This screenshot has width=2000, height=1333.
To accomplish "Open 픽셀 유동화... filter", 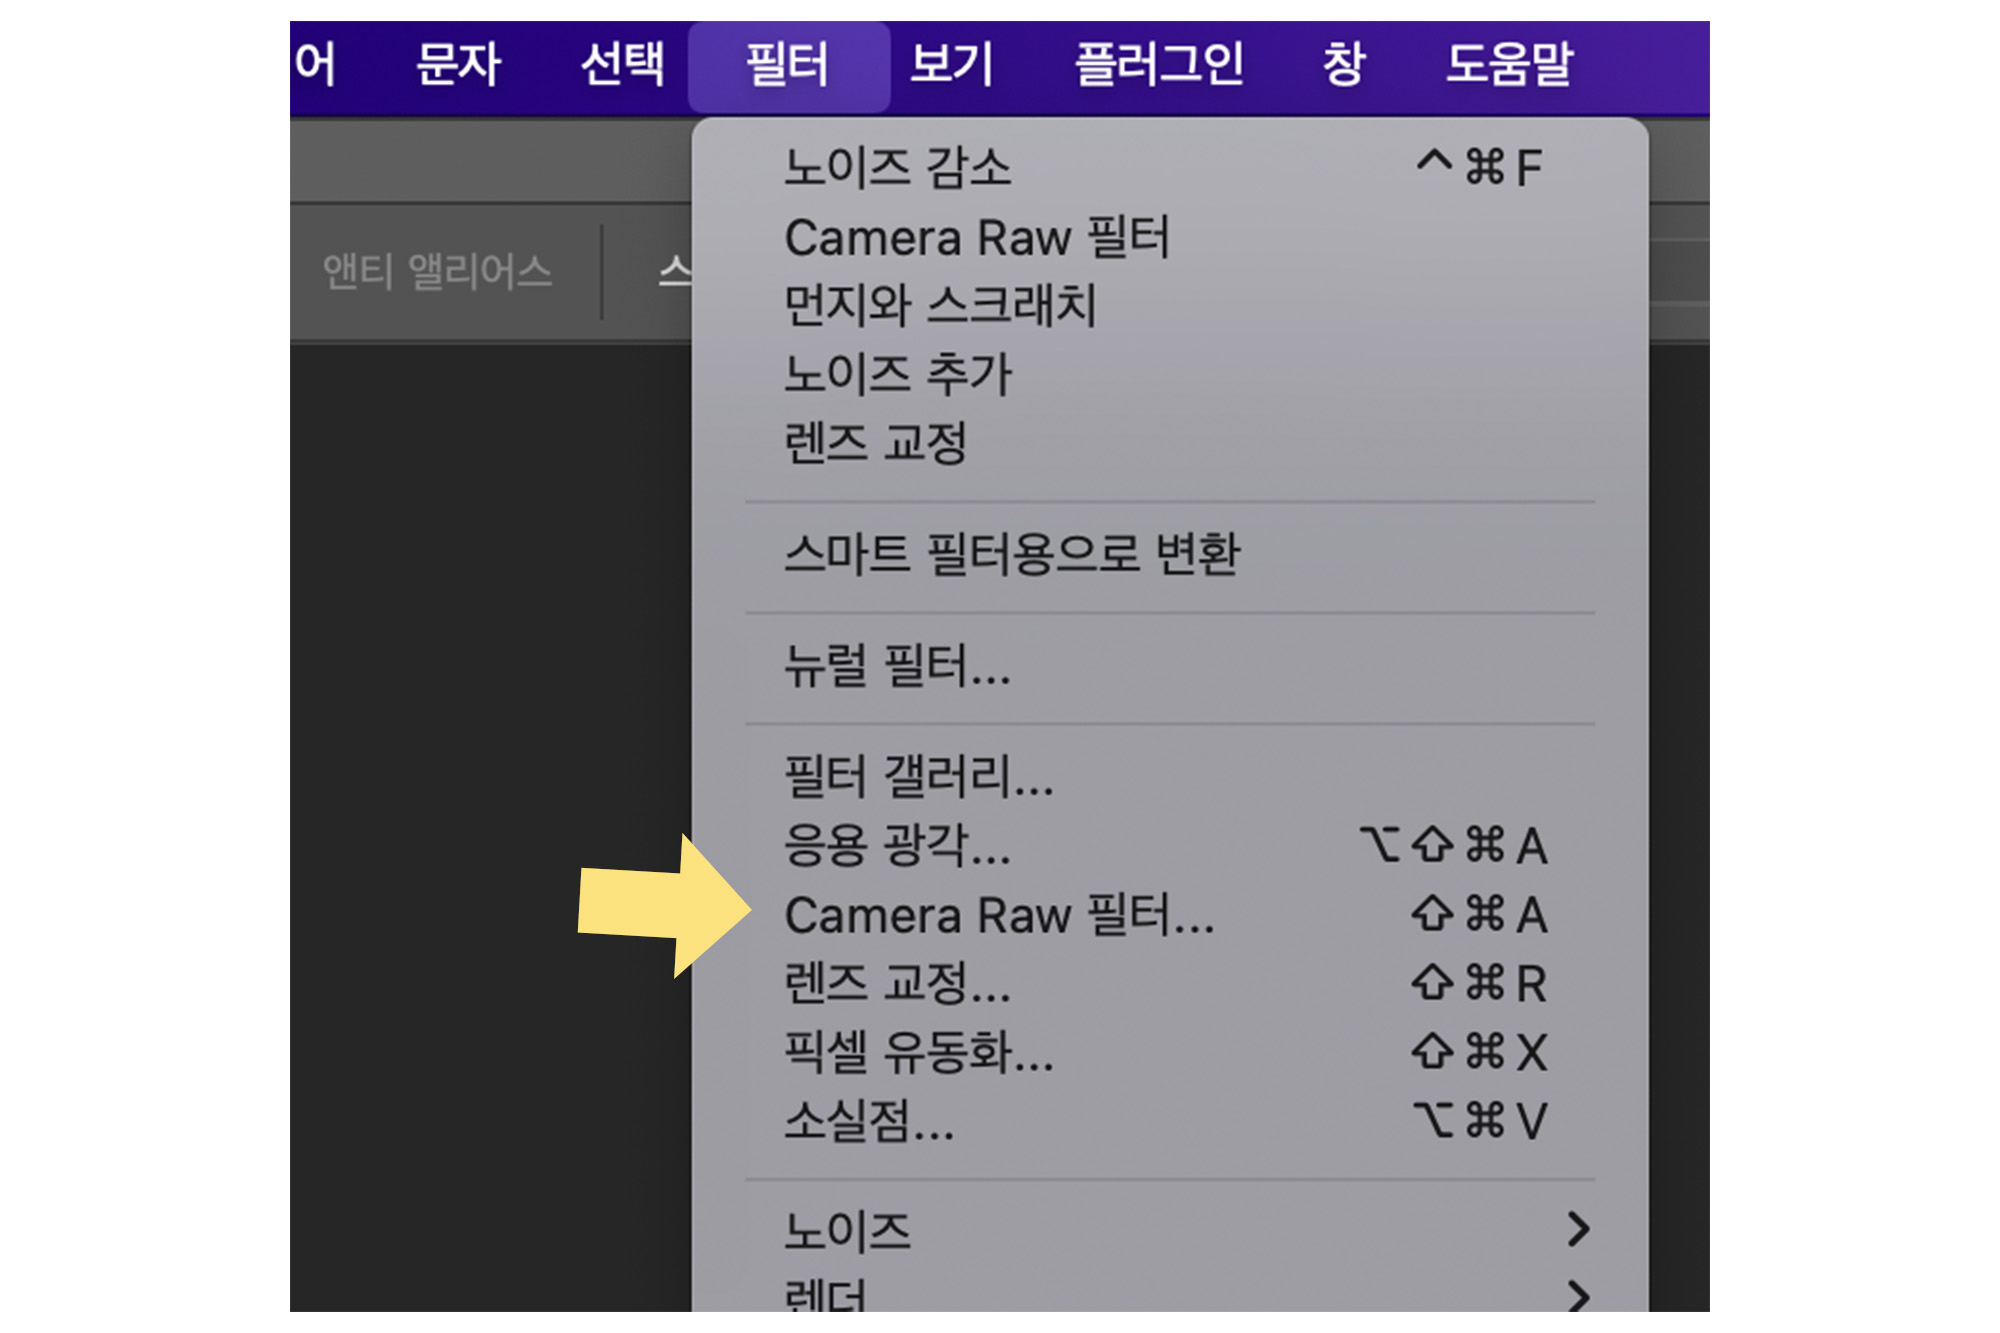I will (x=918, y=1052).
